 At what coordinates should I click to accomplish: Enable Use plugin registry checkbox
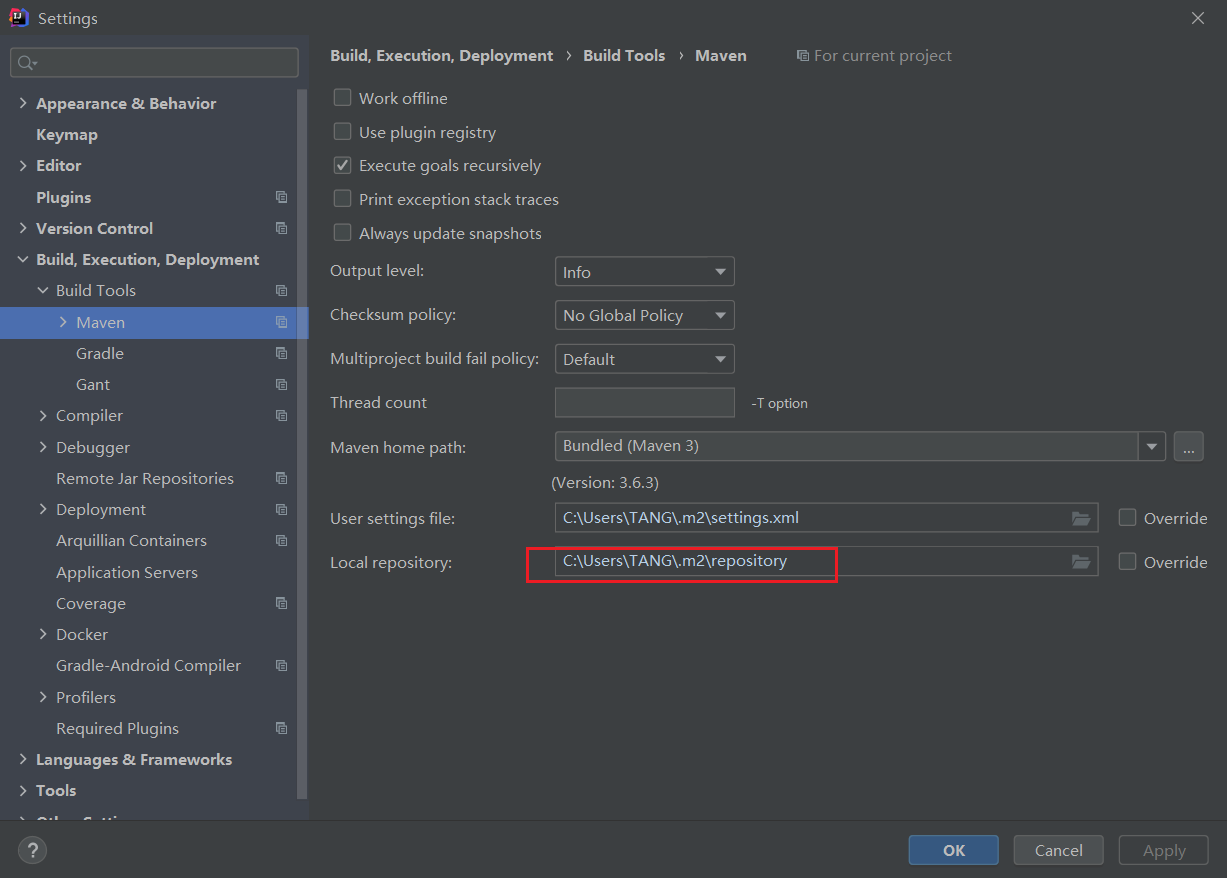click(x=343, y=132)
